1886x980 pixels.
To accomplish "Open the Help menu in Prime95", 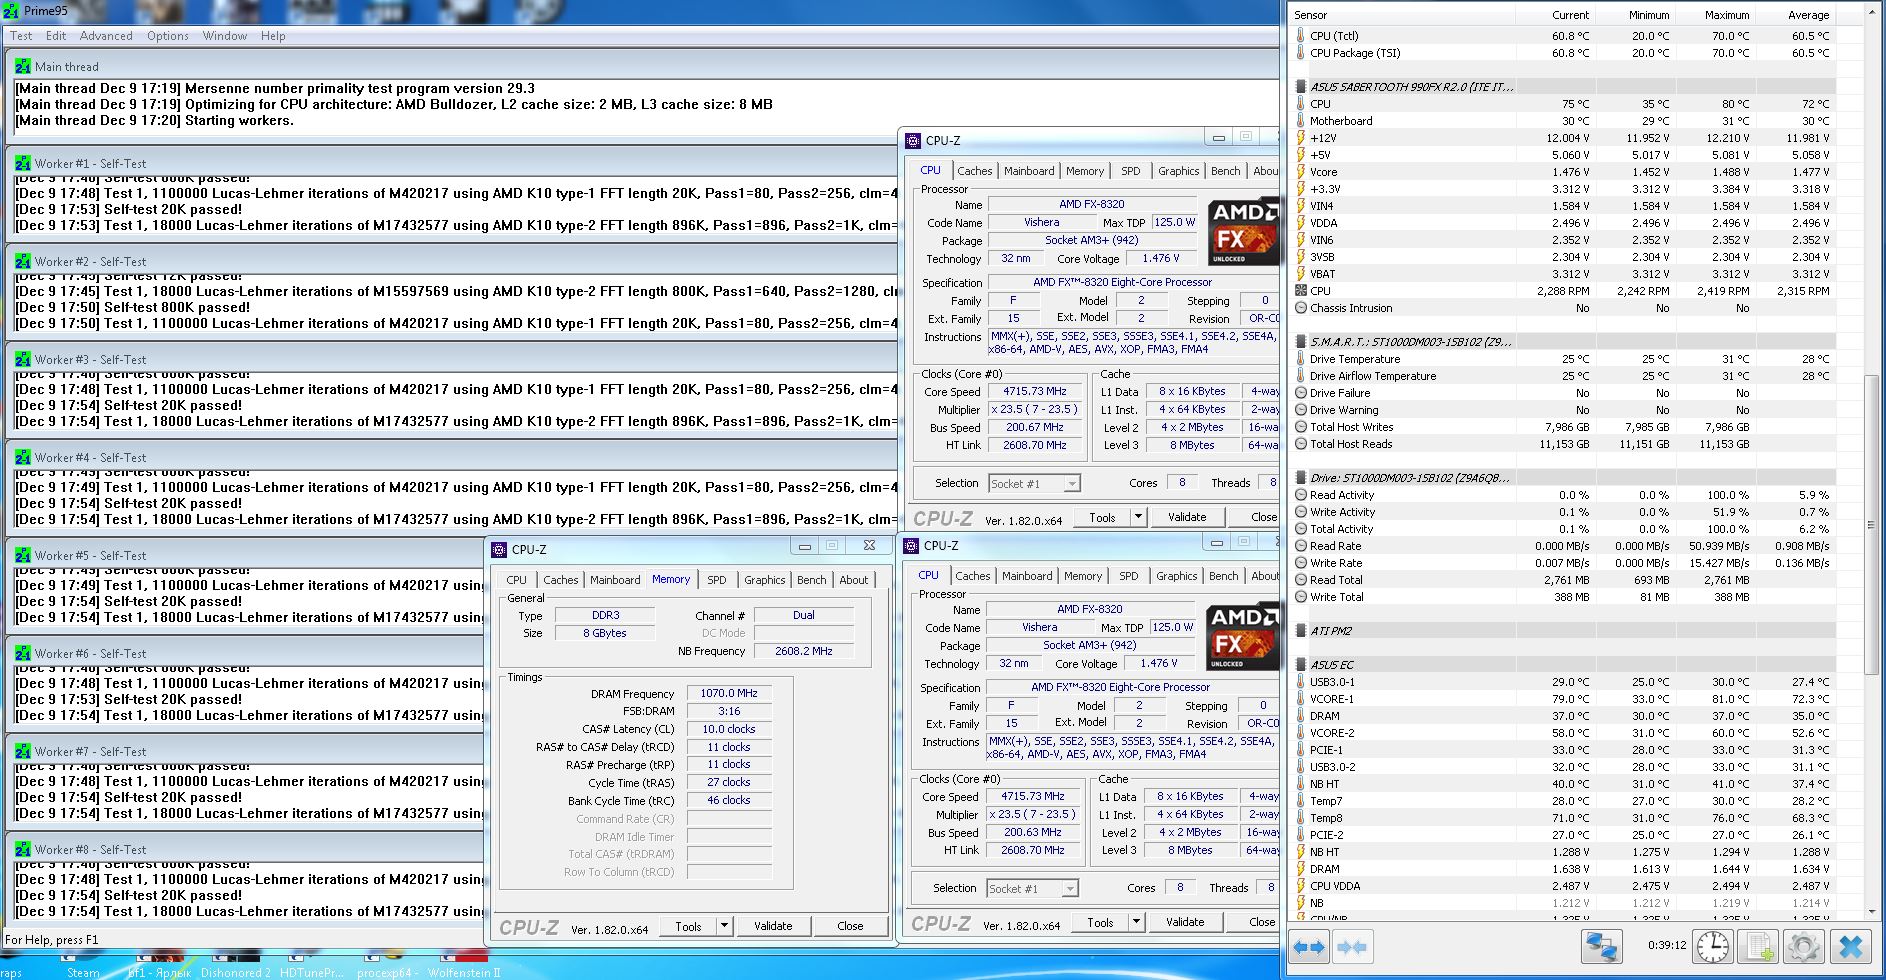I will tap(273, 36).
